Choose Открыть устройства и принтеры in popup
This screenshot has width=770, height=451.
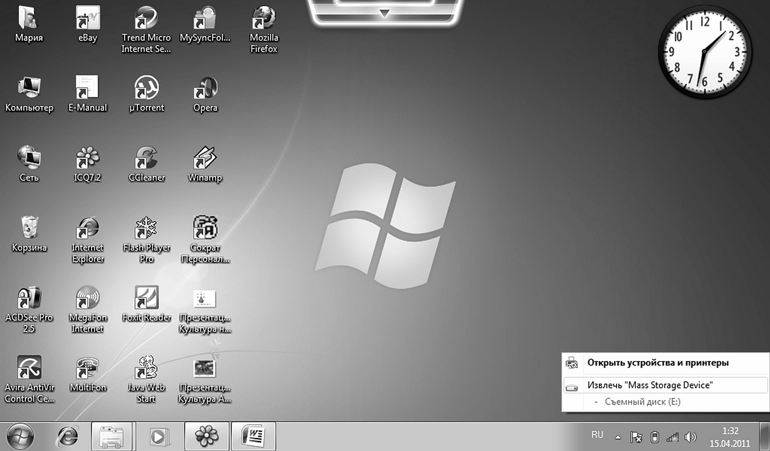[x=657, y=362]
